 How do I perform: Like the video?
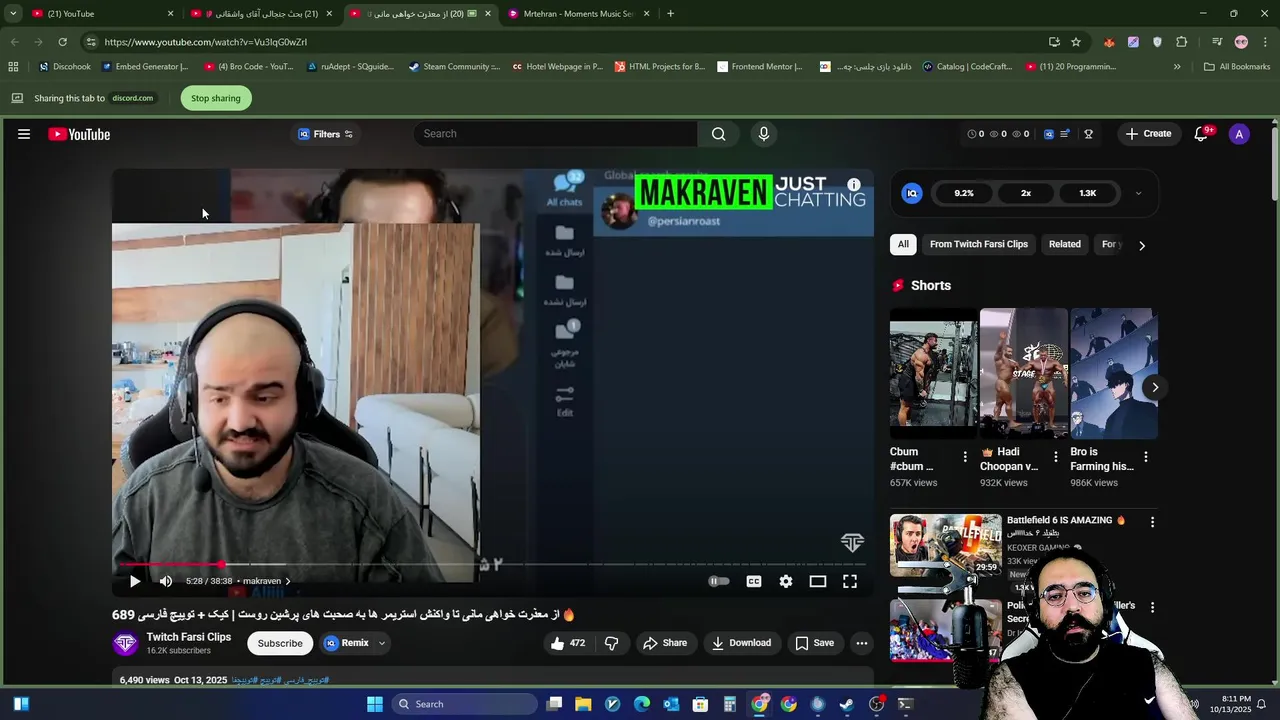[x=567, y=643]
